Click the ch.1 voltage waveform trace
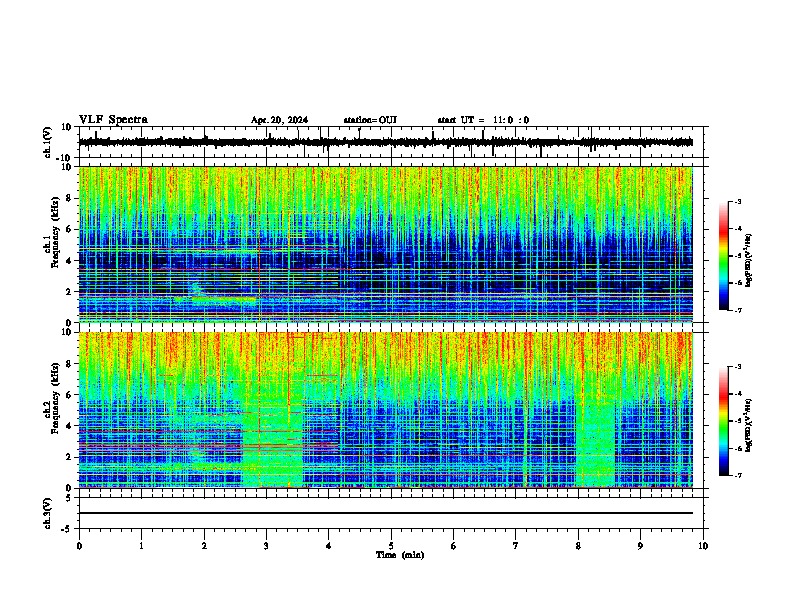The width and height of the screenshot is (792, 612). (386, 142)
